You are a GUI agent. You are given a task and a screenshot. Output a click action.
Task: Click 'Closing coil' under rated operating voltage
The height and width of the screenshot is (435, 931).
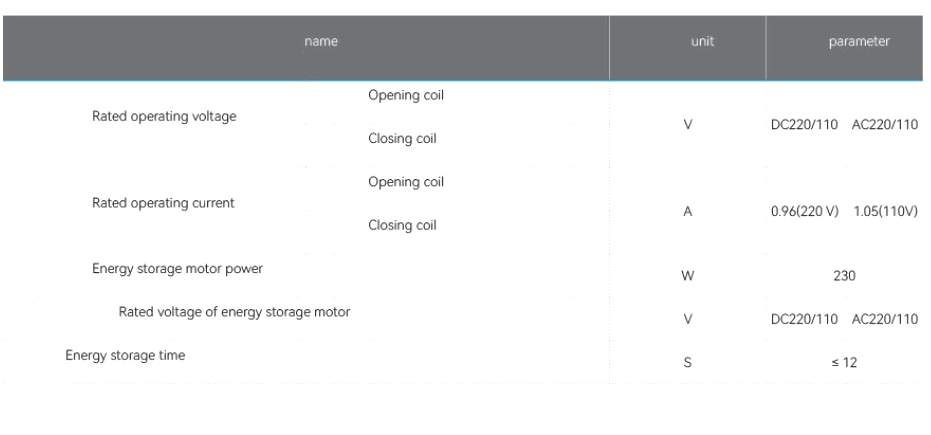coord(402,138)
